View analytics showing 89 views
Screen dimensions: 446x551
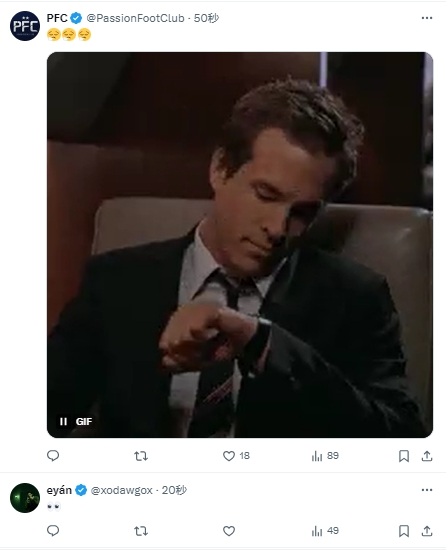[x=325, y=456]
